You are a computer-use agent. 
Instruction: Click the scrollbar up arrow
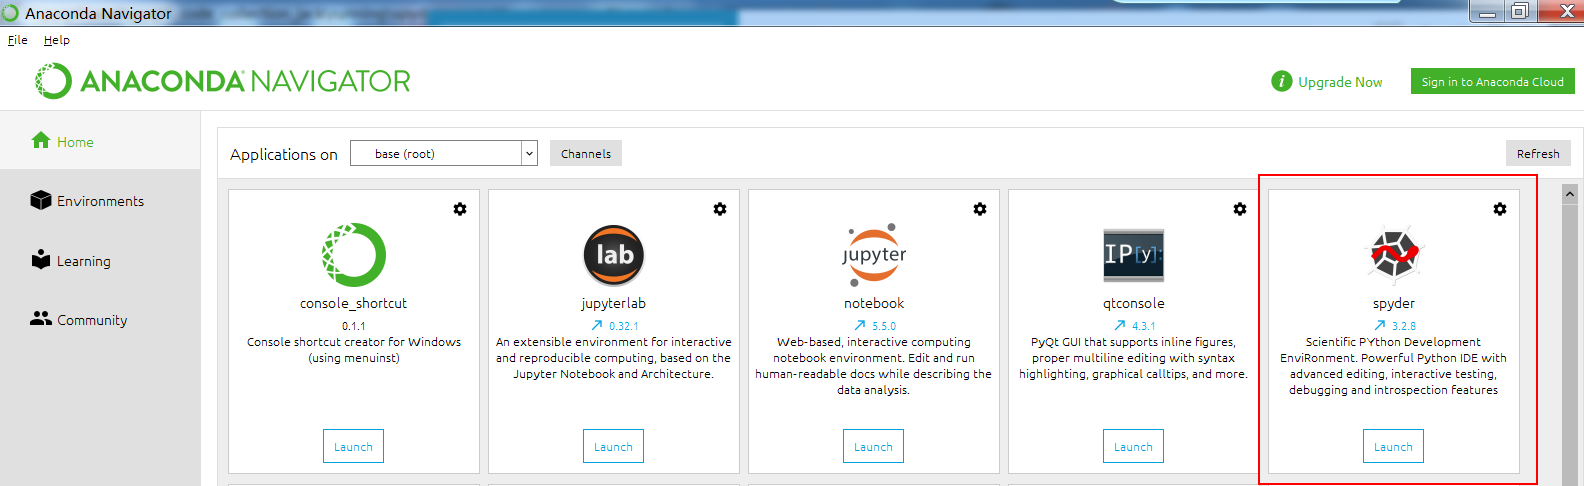[1570, 194]
